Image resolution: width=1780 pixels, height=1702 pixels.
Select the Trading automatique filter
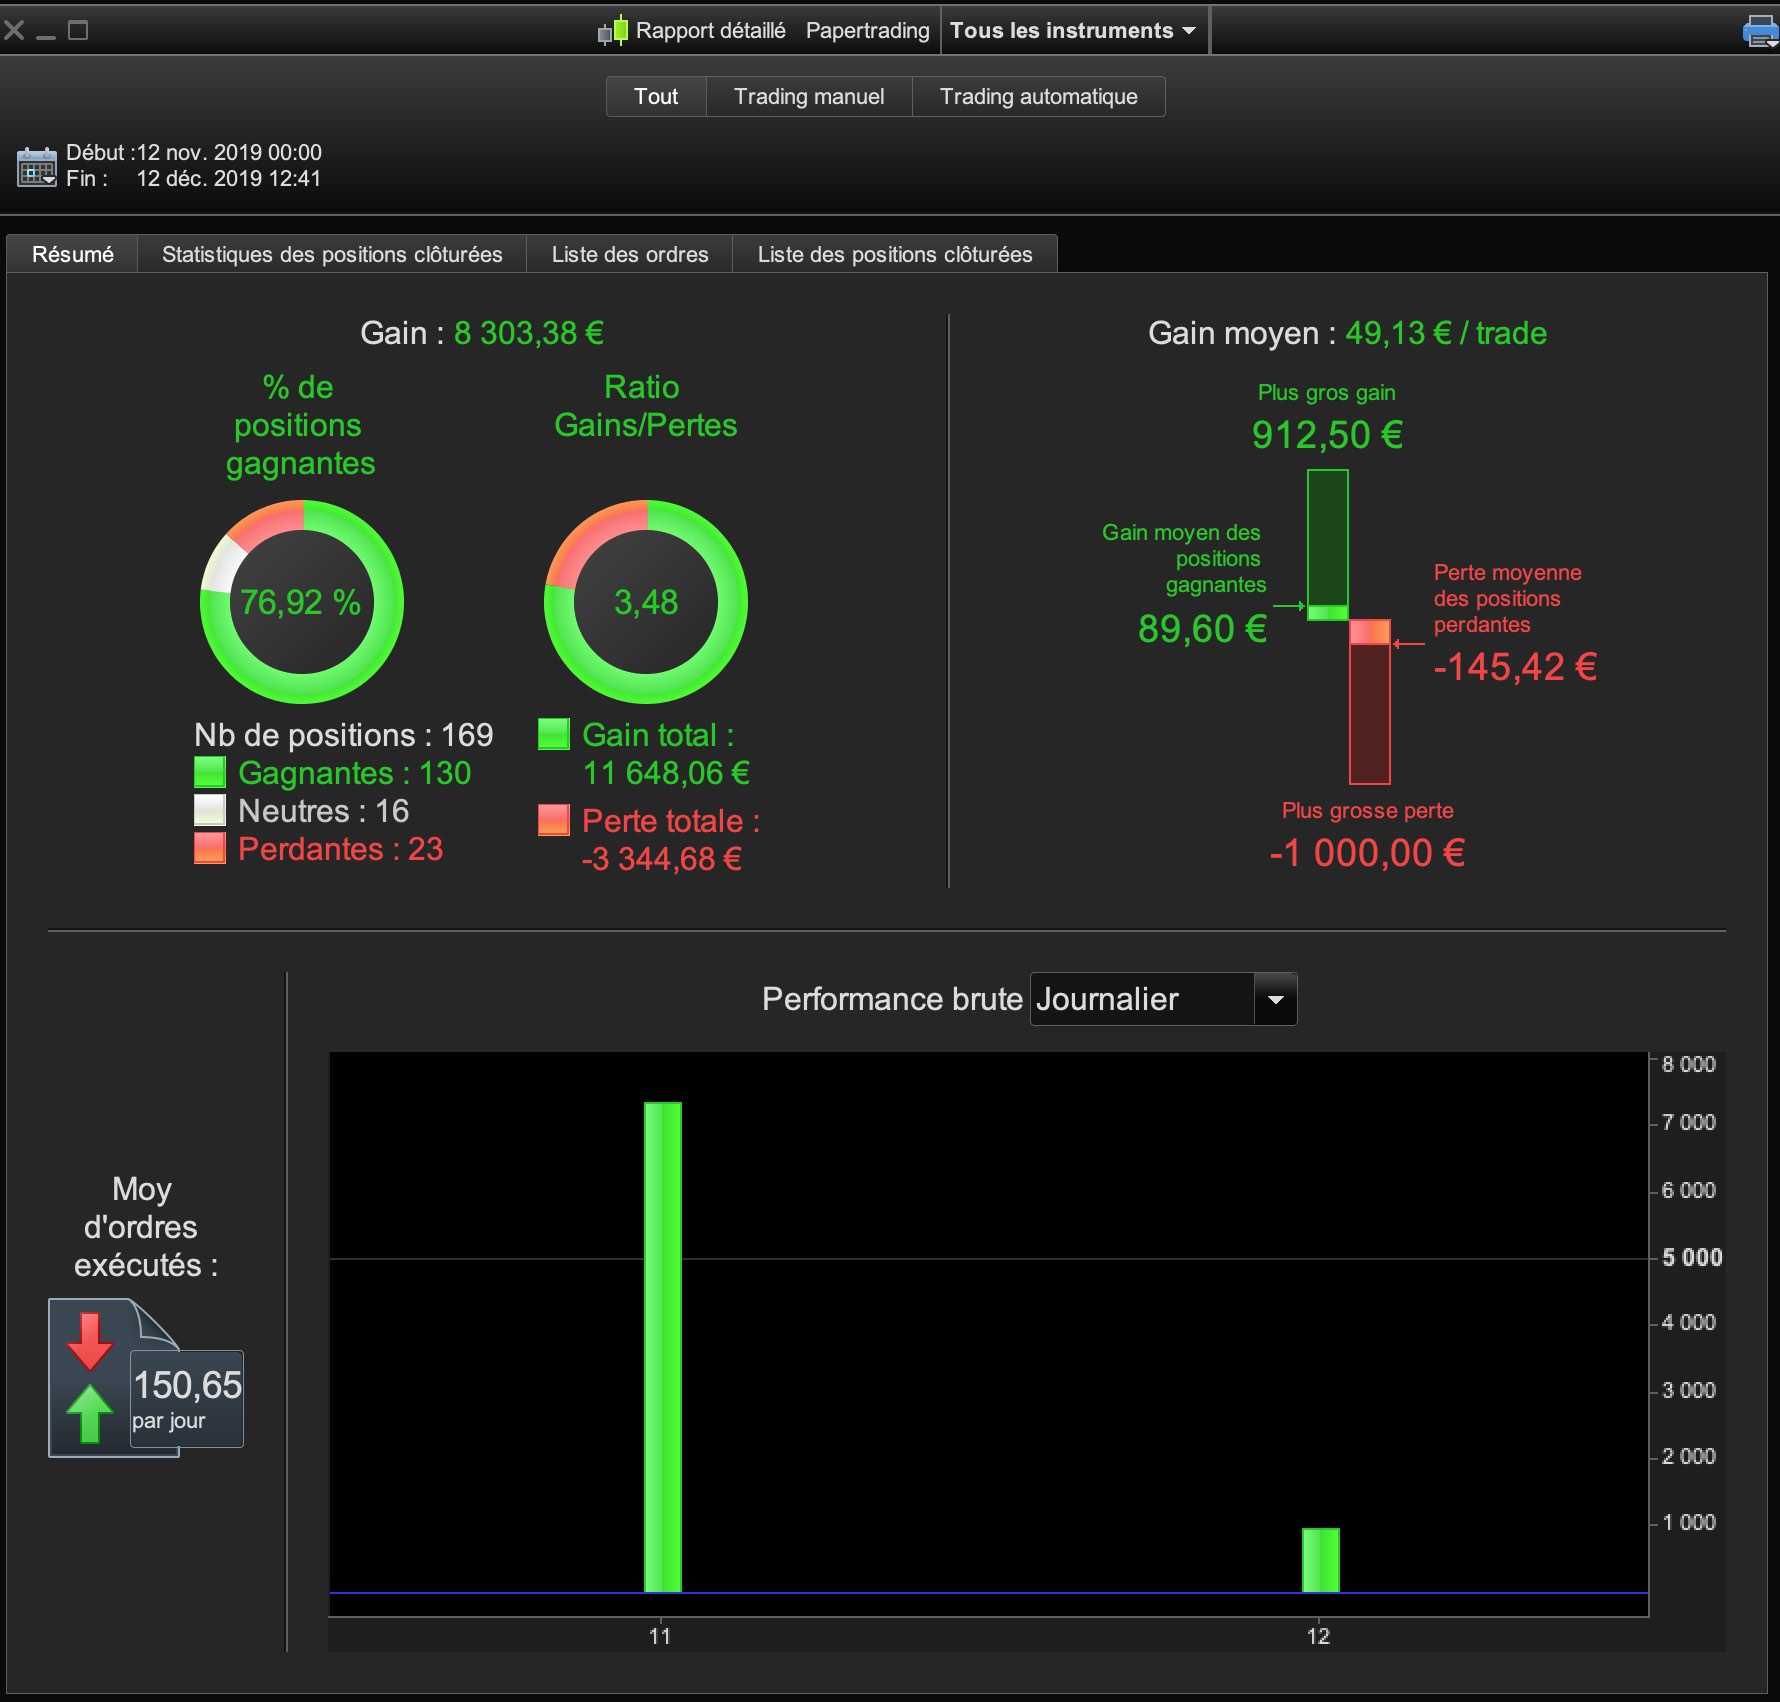[1038, 97]
